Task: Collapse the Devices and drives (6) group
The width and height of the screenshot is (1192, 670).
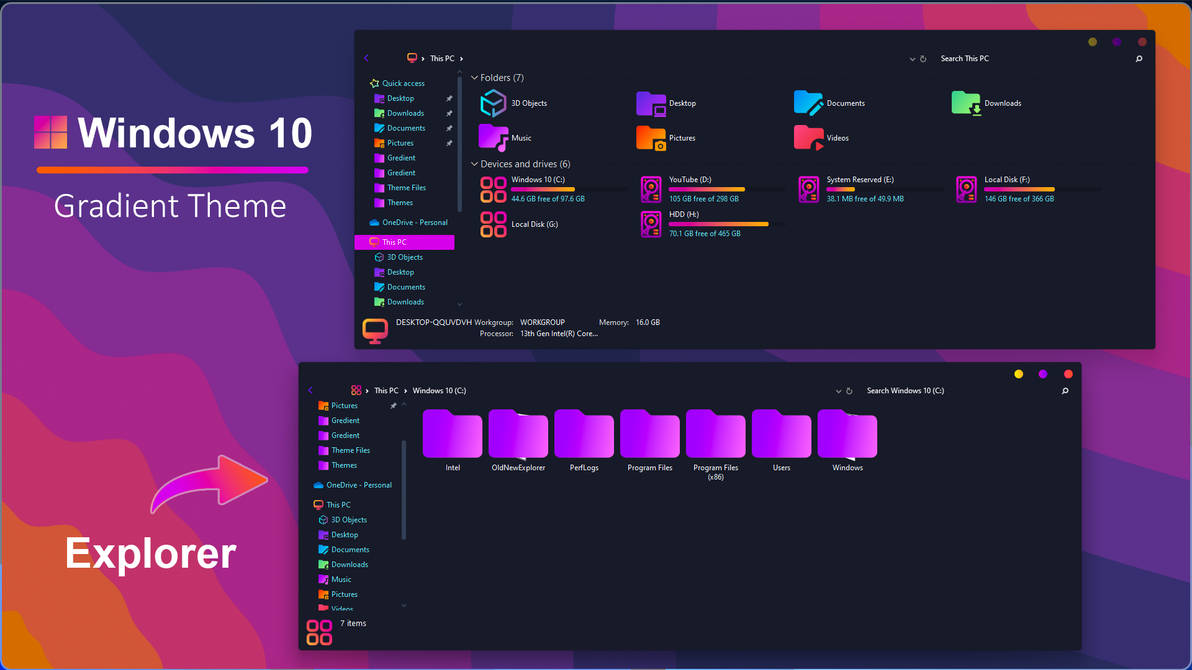Action: pyautogui.click(x=474, y=164)
